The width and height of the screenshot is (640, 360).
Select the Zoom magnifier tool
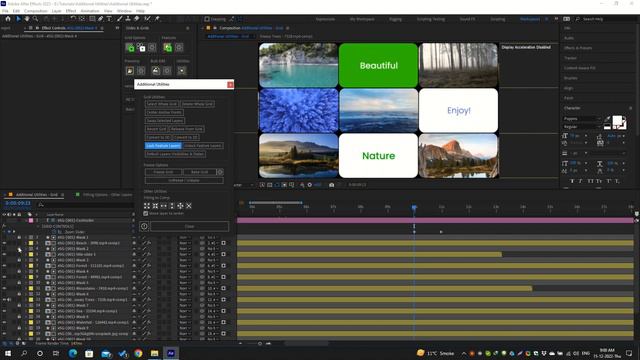click(x=36, y=19)
